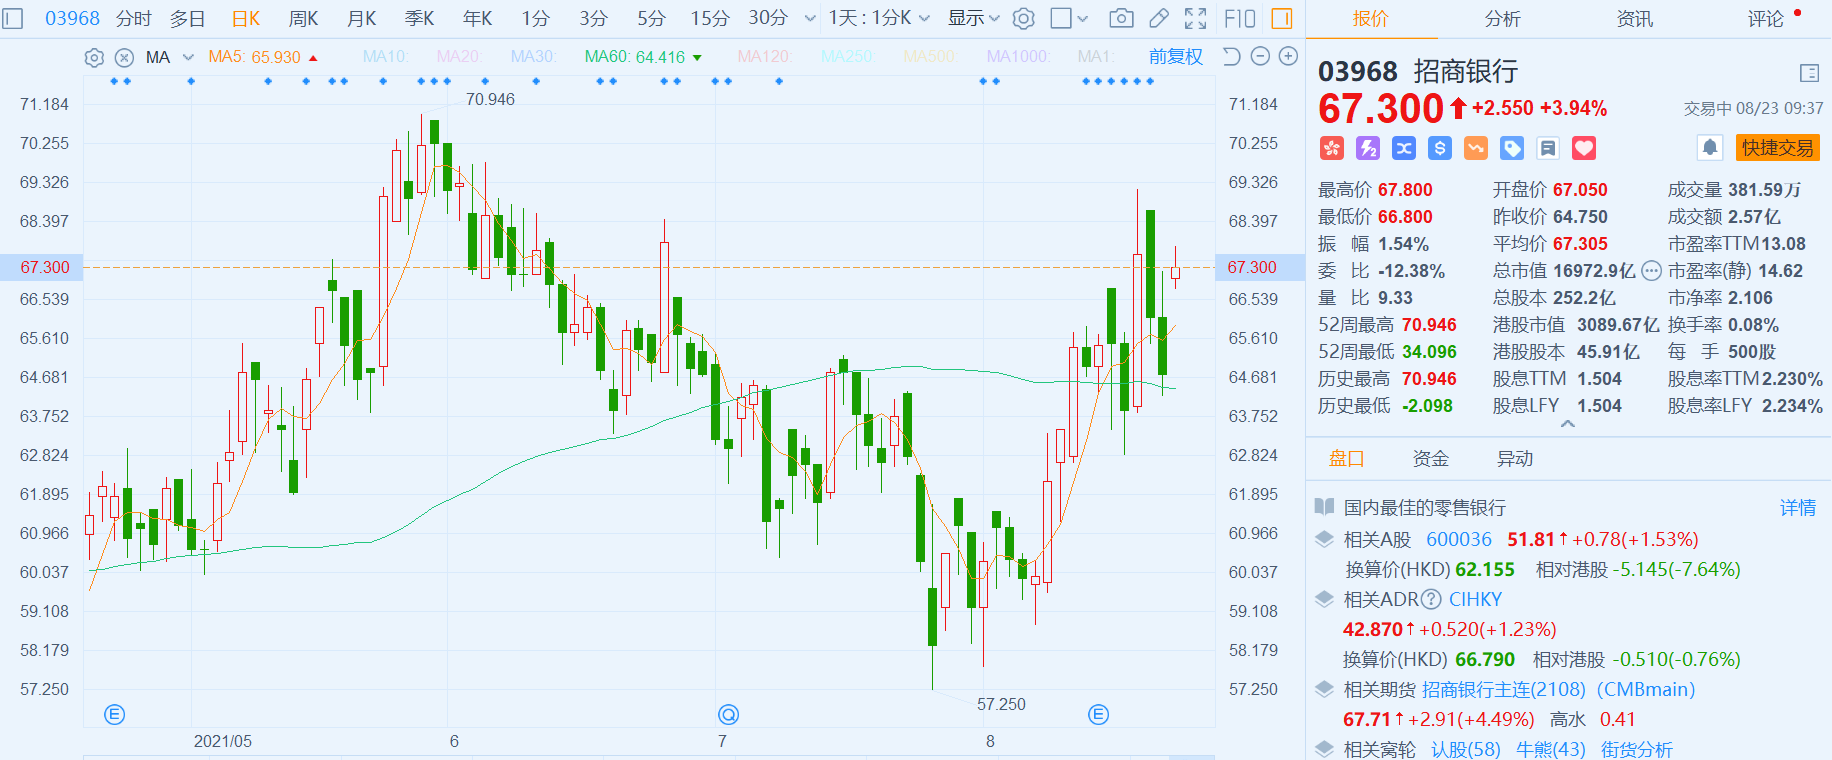Open the note memo badge icon

point(1548,148)
